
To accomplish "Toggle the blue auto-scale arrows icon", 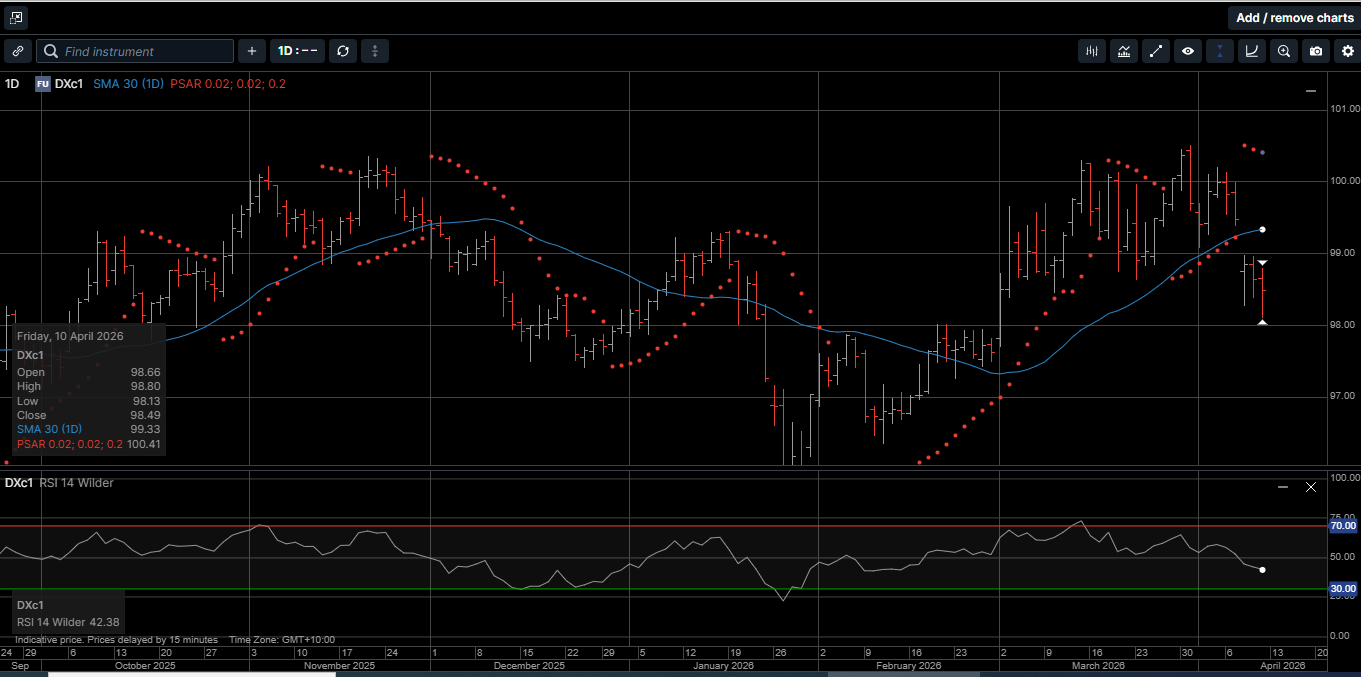I will pos(1220,51).
